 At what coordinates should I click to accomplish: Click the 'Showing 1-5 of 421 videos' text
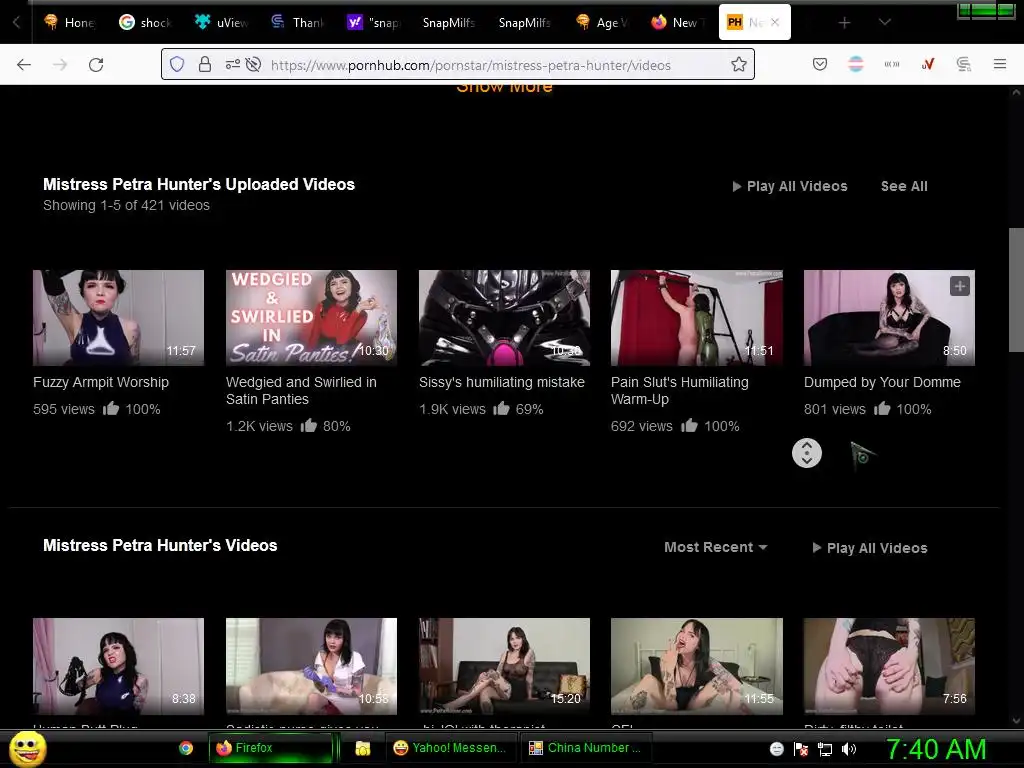(x=126, y=205)
